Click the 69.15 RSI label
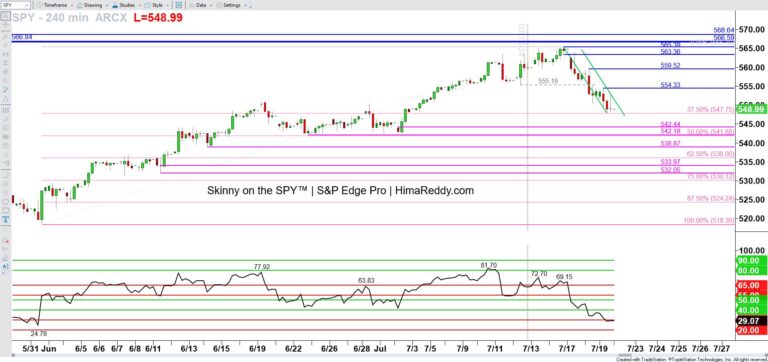 [x=565, y=277]
